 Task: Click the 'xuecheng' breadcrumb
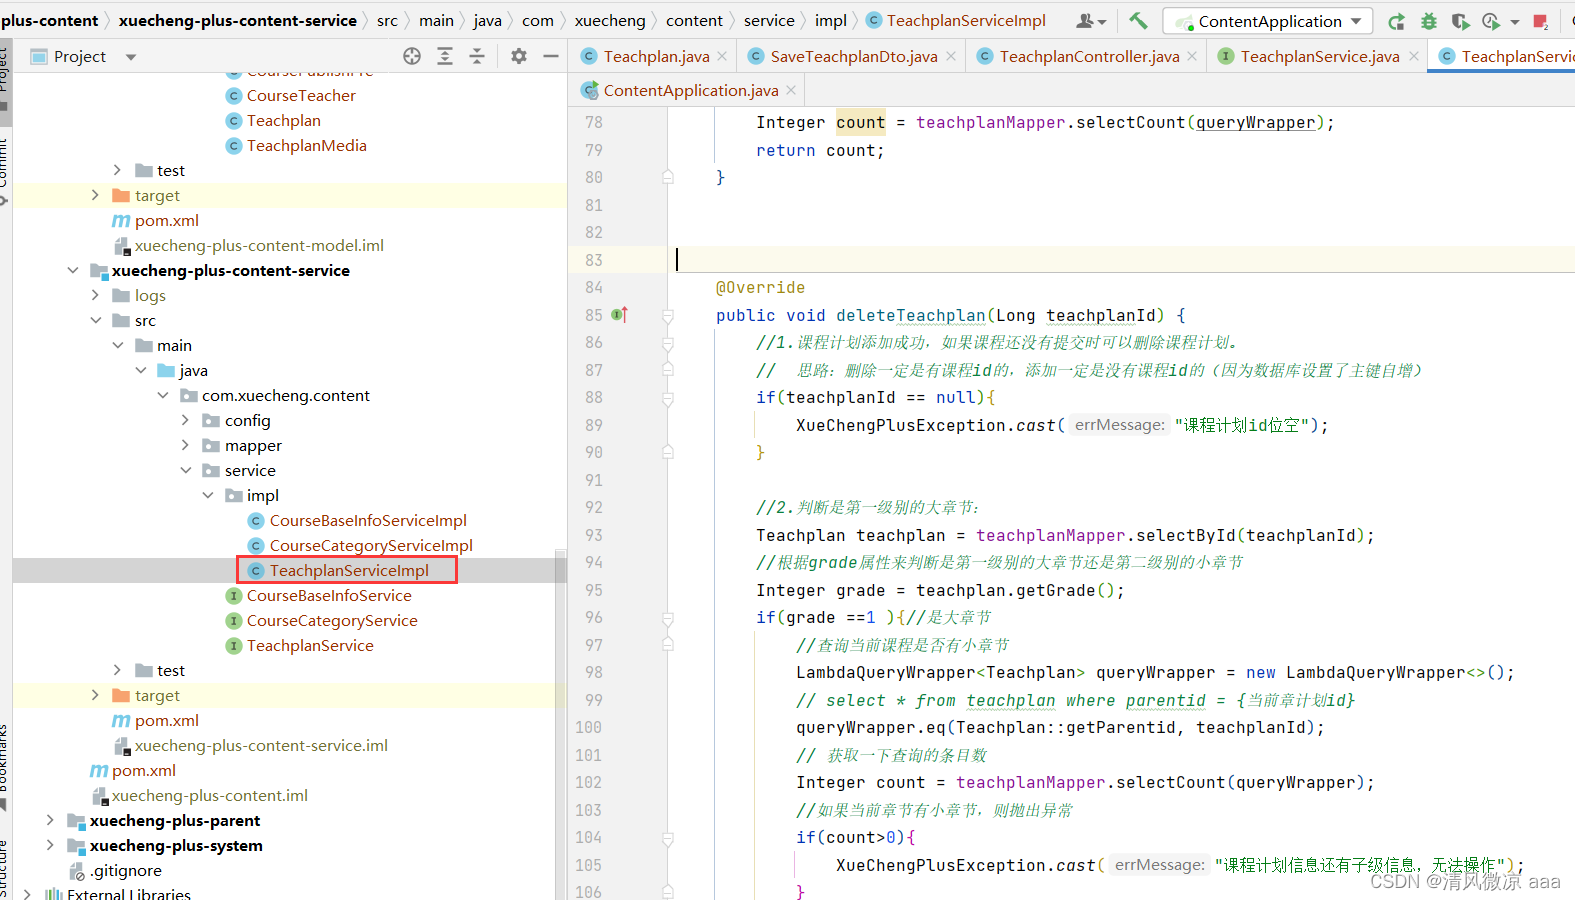coord(610,21)
